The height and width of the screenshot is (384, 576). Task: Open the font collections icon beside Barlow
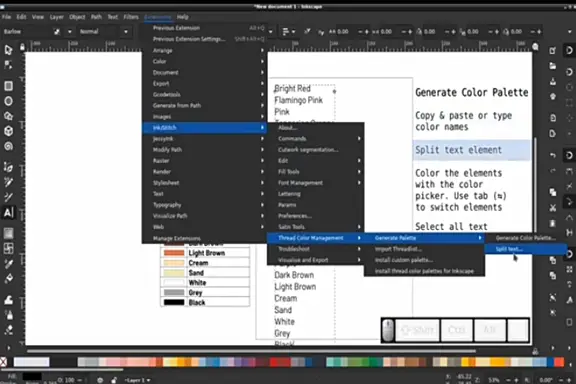pyautogui.click(x=57, y=32)
